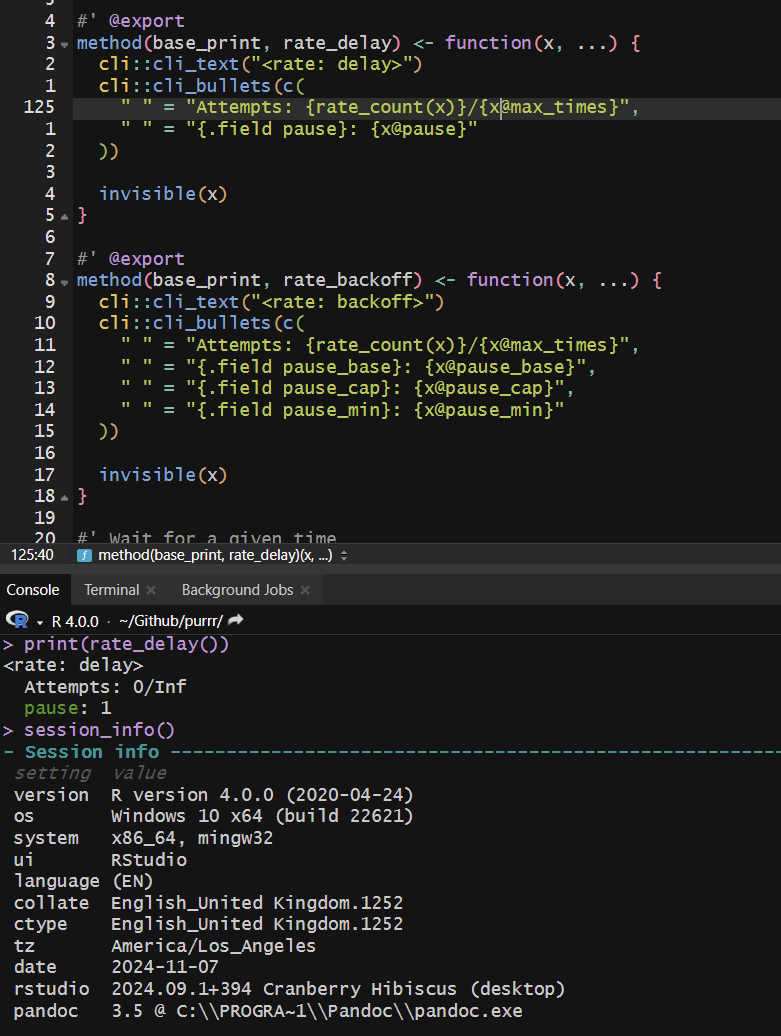The height and width of the screenshot is (1036, 781).
Task: Place cursor on the invisible(x) line in rate_backoff
Action: [163, 474]
